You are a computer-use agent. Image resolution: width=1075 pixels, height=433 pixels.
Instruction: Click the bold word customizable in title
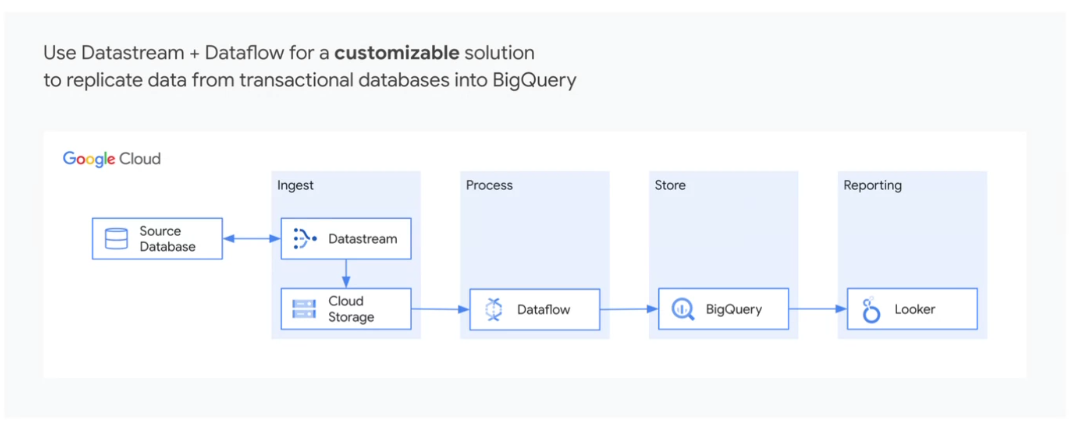(398, 53)
